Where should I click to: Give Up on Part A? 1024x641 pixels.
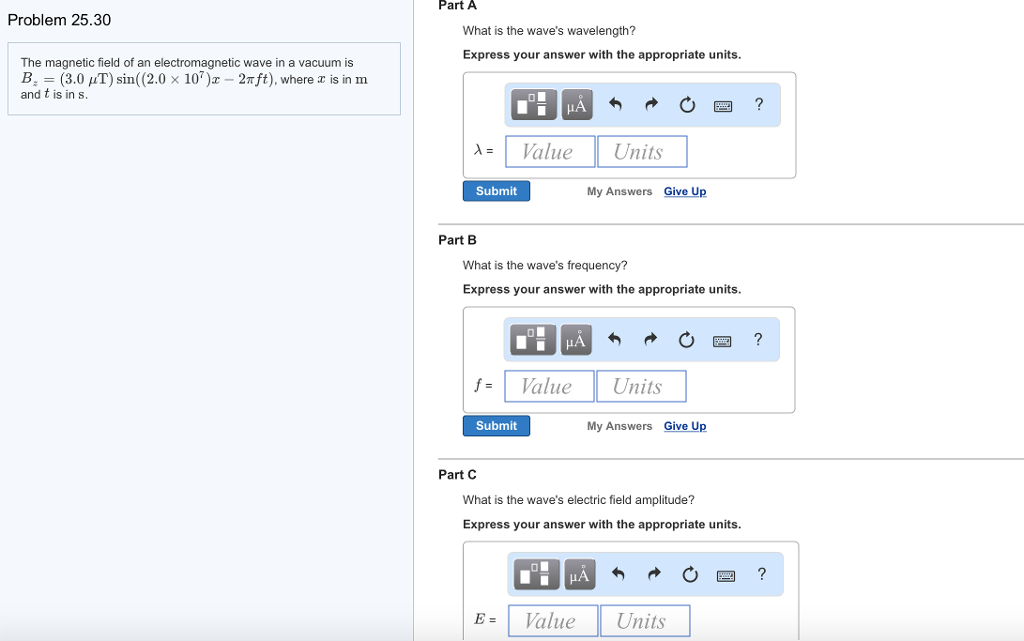click(685, 191)
